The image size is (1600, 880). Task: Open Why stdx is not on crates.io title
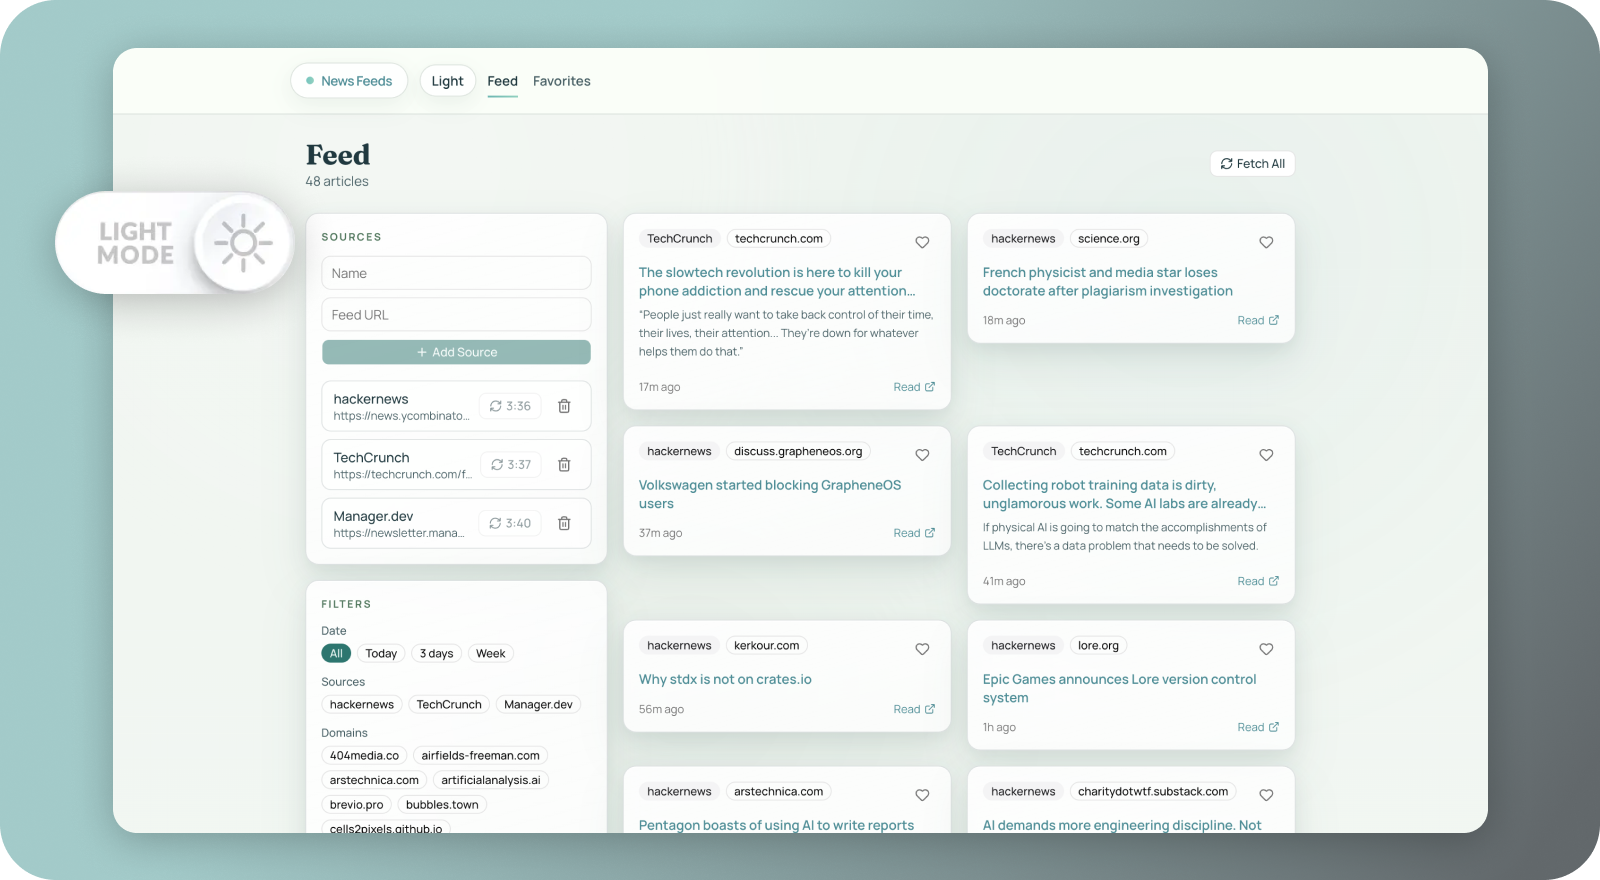(725, 679)
